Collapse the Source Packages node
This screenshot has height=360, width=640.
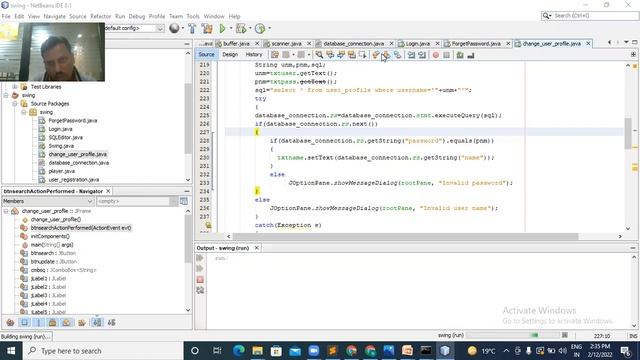coord(15,104)
